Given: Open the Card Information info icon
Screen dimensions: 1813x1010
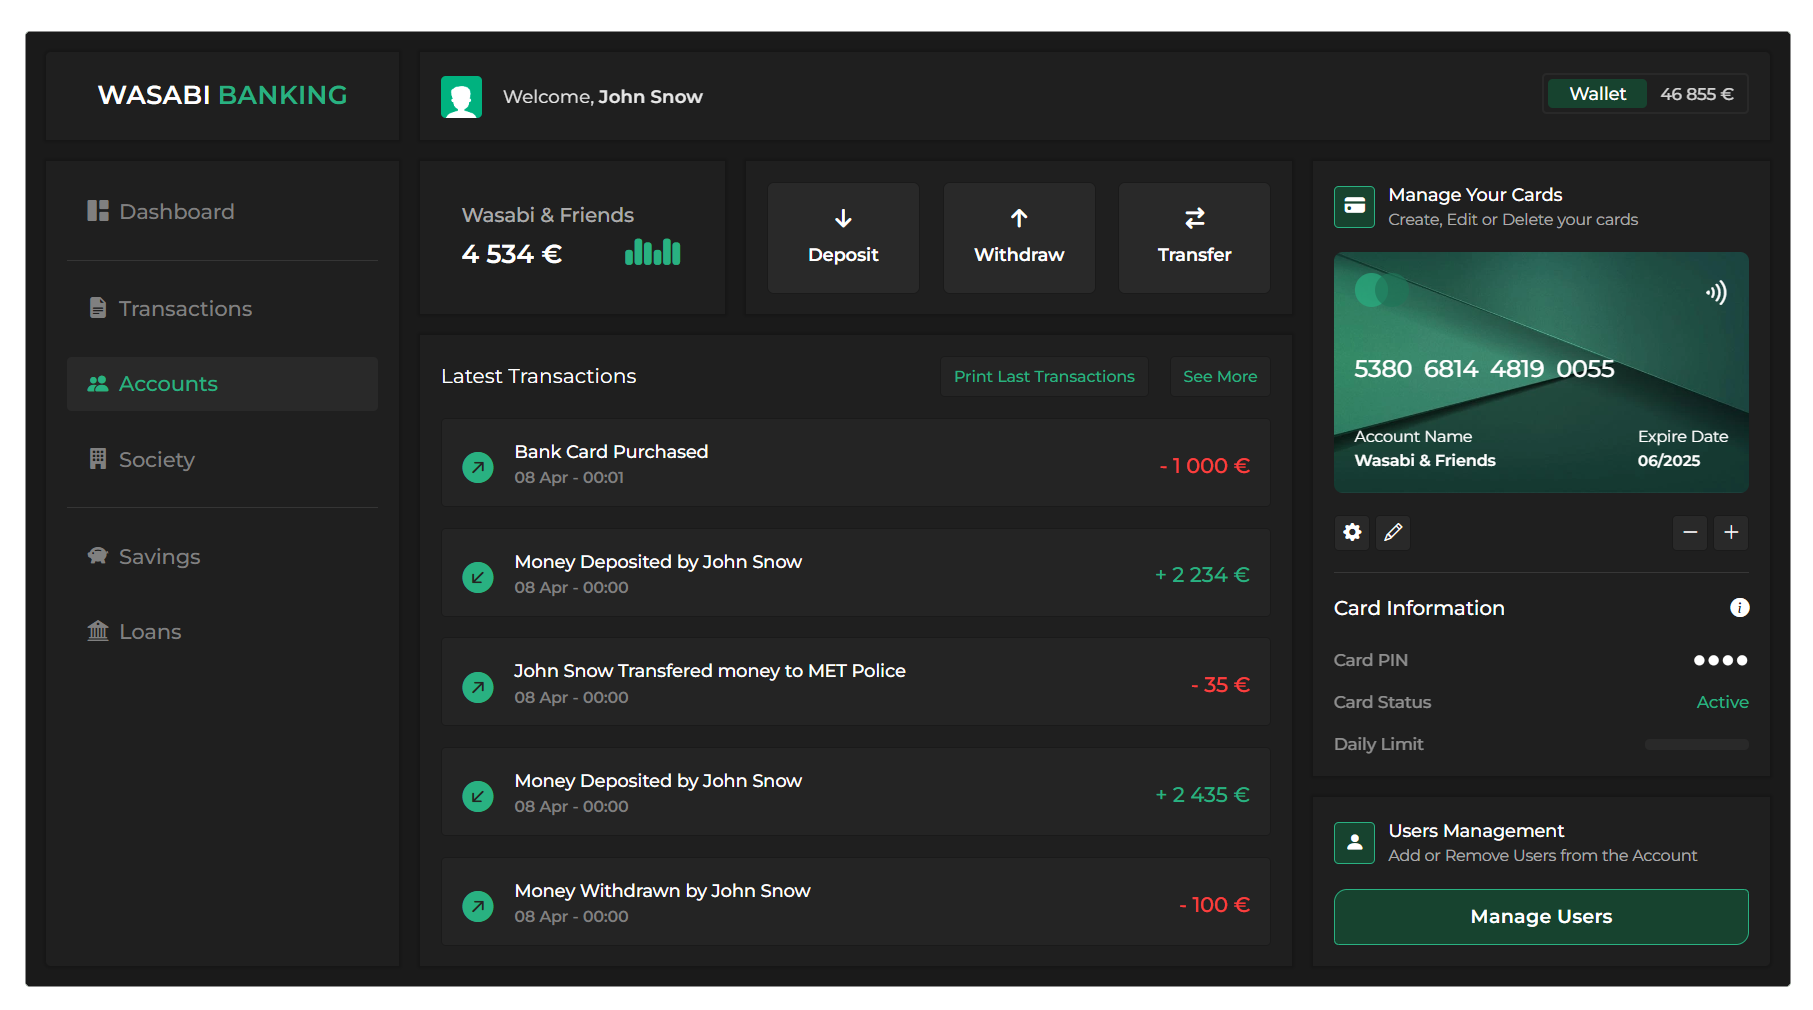Looking at the screenshot, I should coord(1740,607).
